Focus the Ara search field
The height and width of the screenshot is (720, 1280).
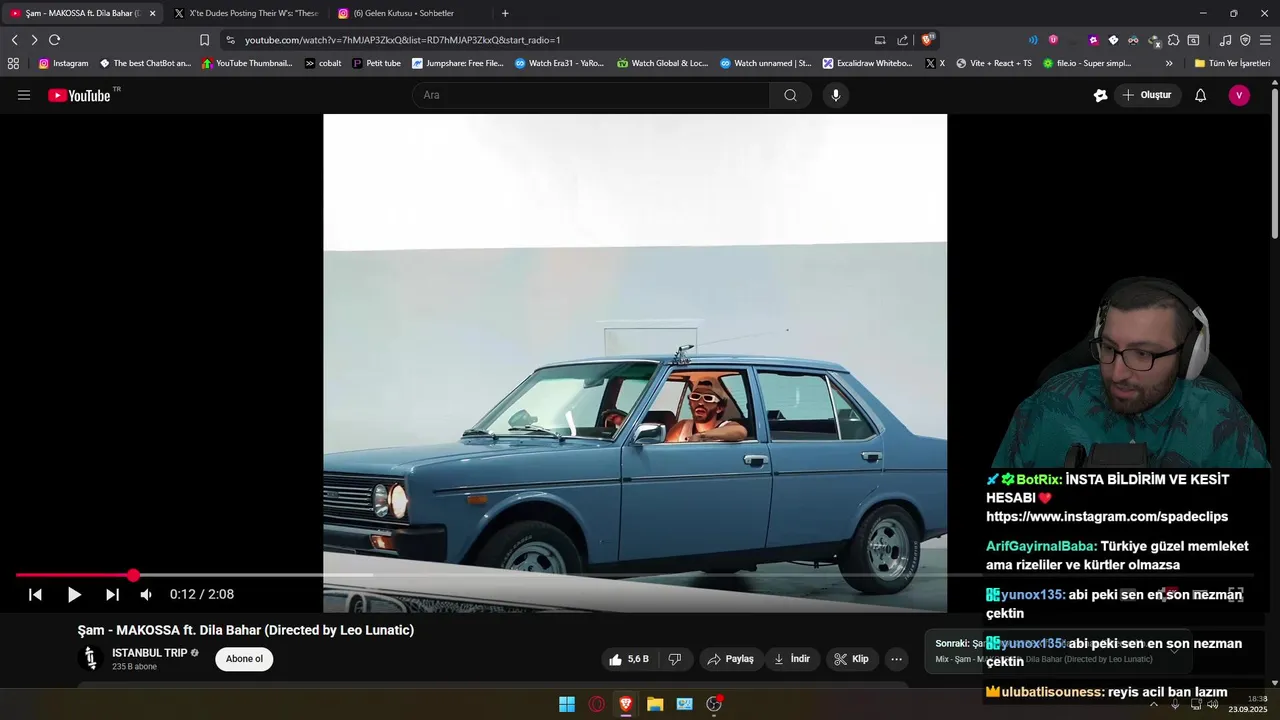point(591,95)
